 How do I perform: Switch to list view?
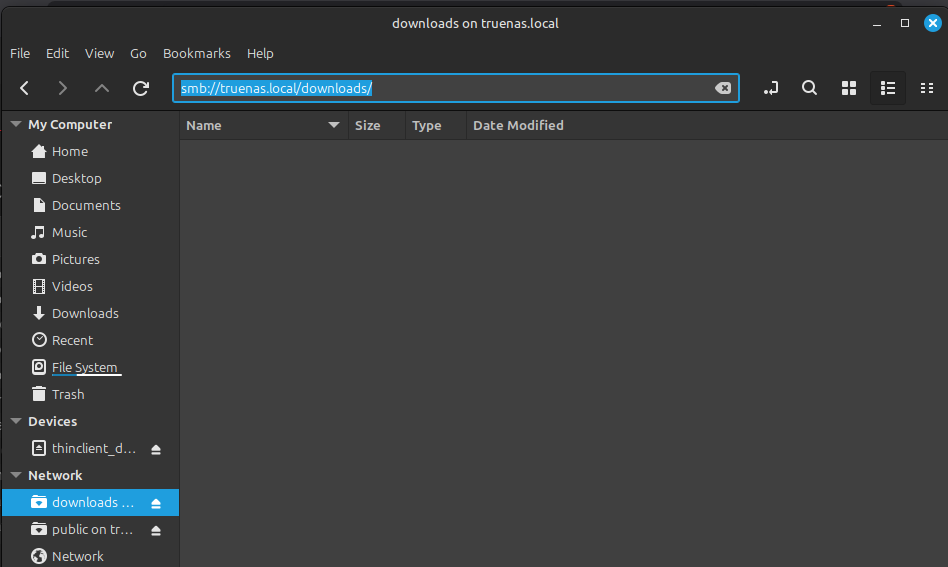887,88
